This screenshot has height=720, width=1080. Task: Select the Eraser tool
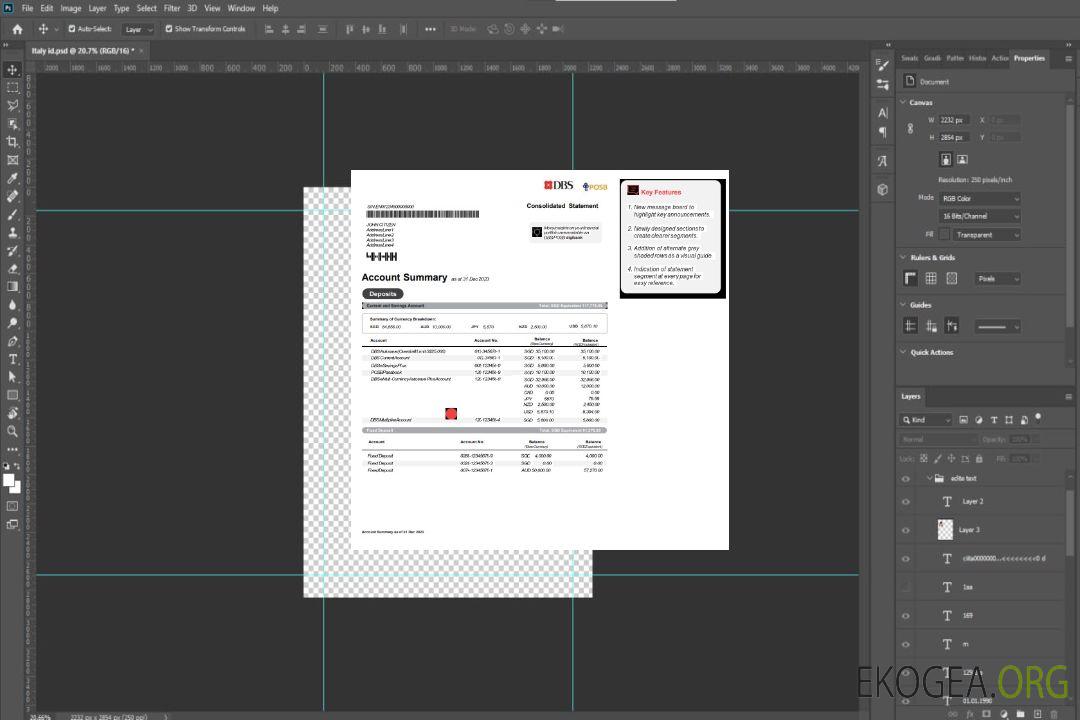click(12, 269)
